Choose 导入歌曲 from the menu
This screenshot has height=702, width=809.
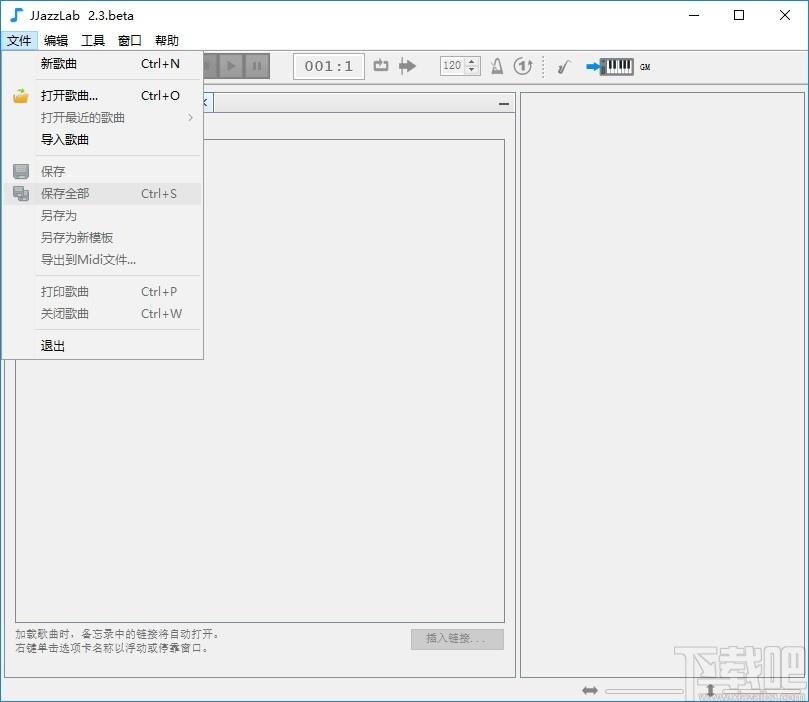tap(102, 140)
